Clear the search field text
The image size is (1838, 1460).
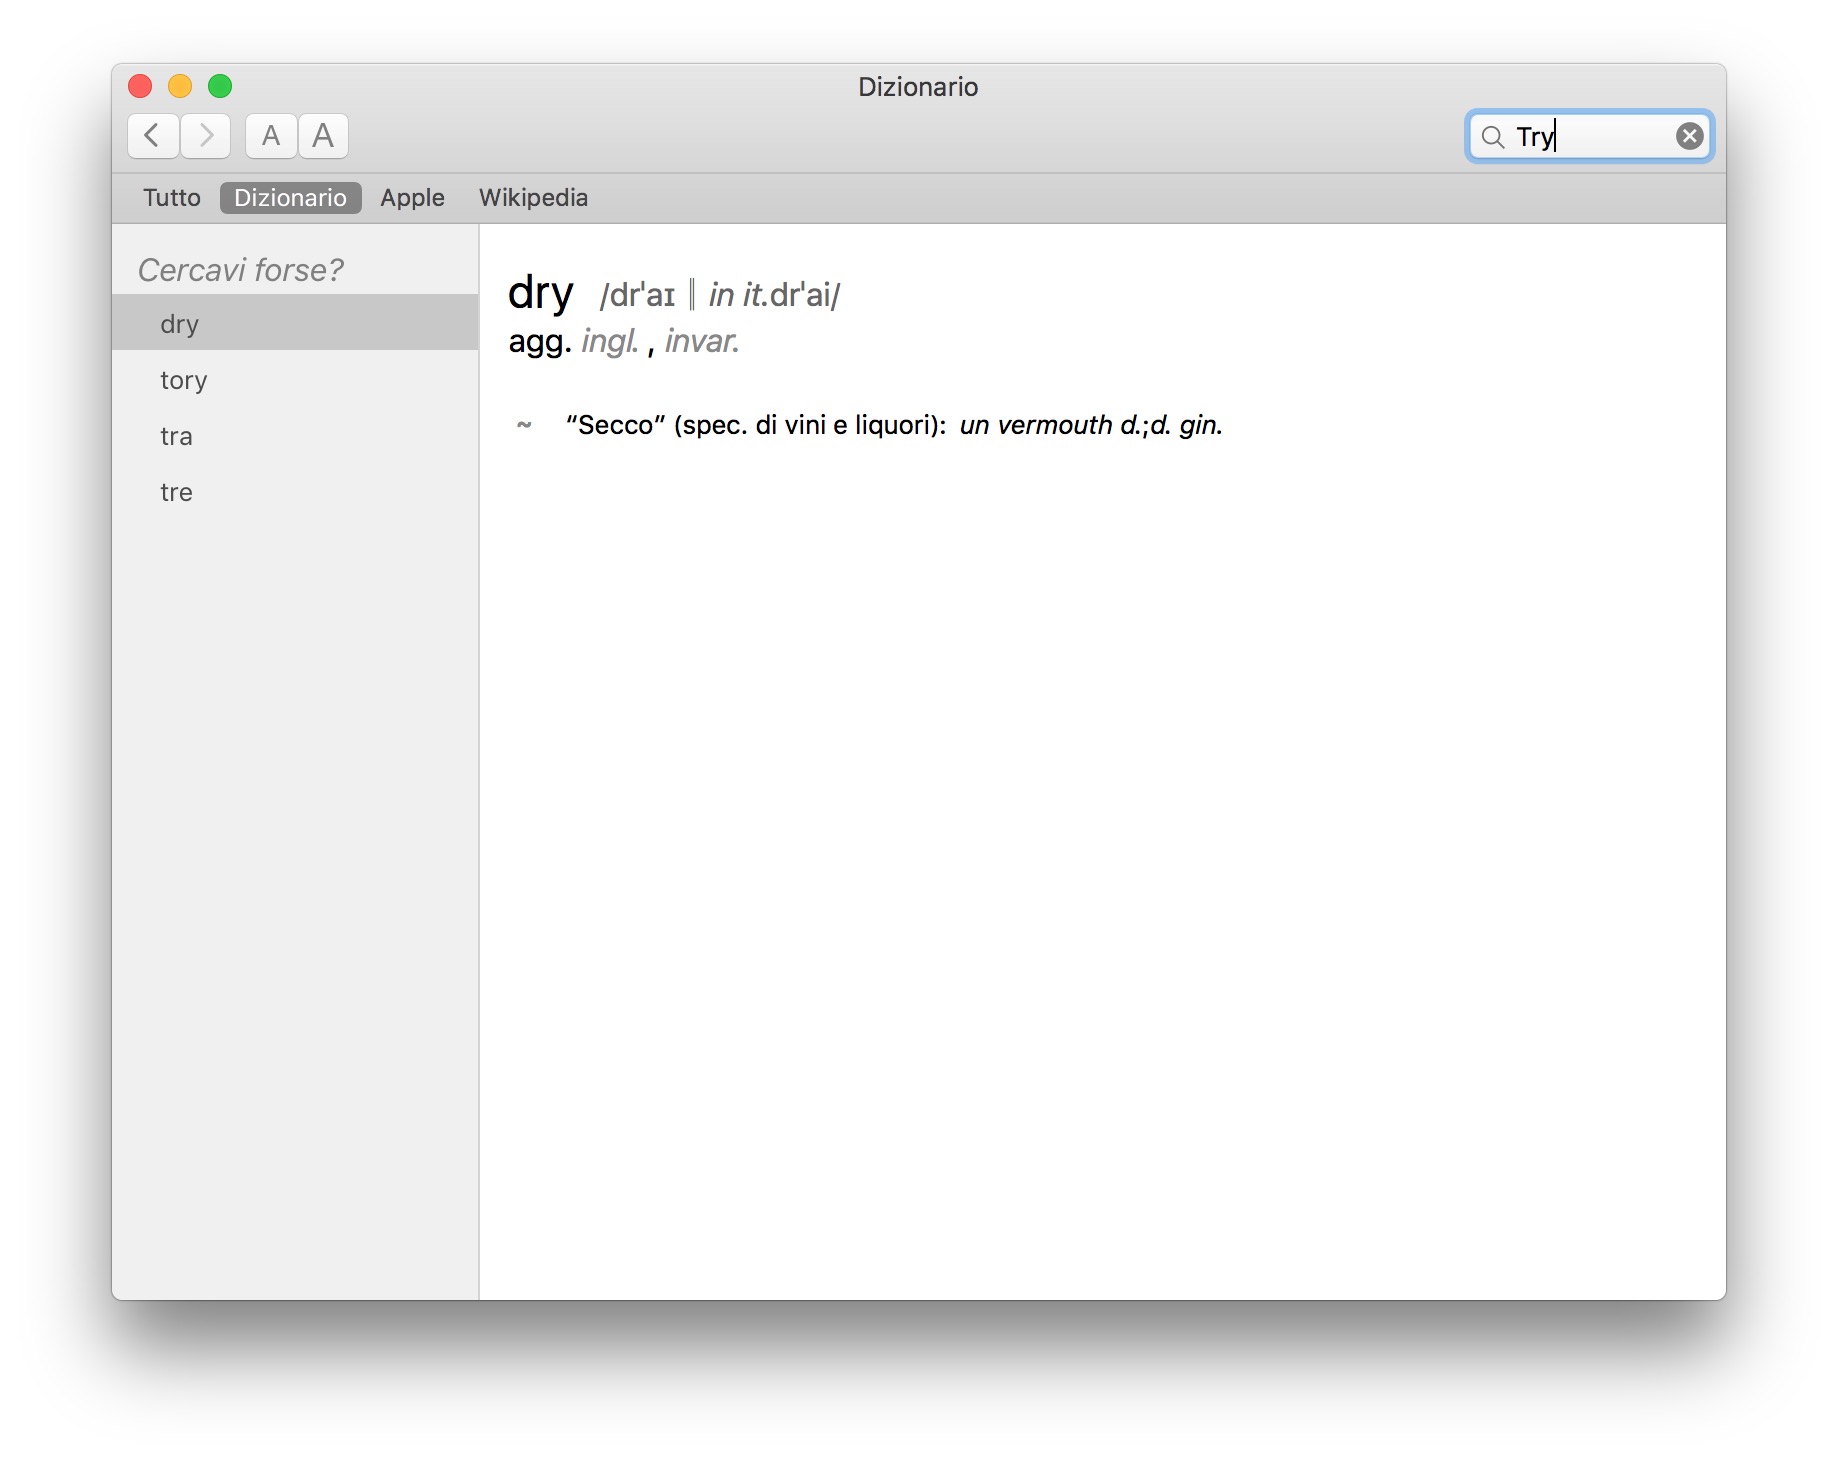coord(1689,136)
